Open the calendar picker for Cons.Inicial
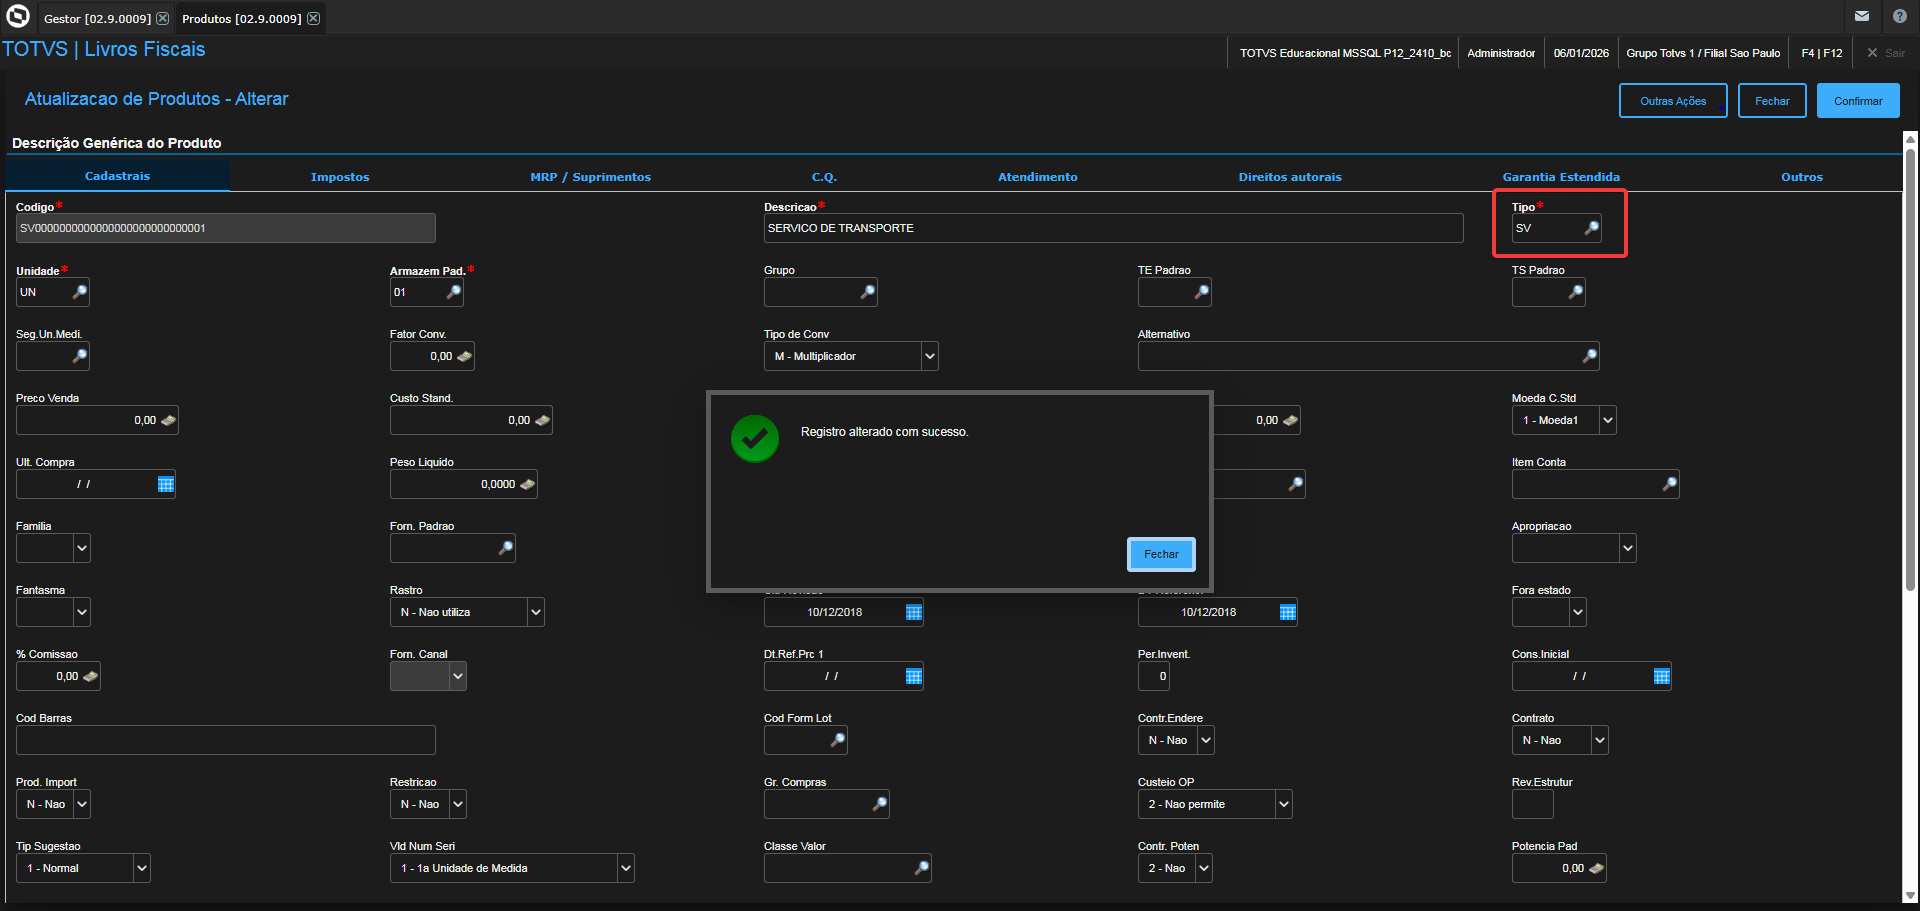 [x=1662, y=676]
